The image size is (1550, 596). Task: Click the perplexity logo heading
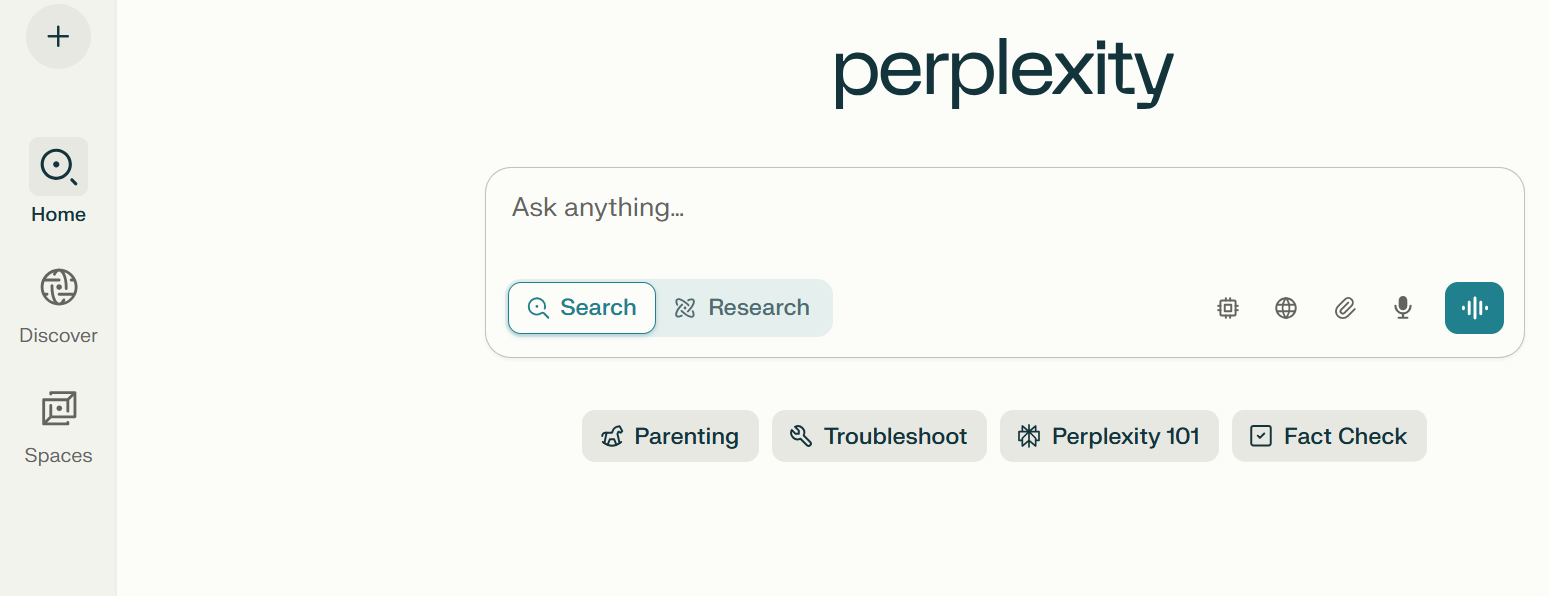1004,73
